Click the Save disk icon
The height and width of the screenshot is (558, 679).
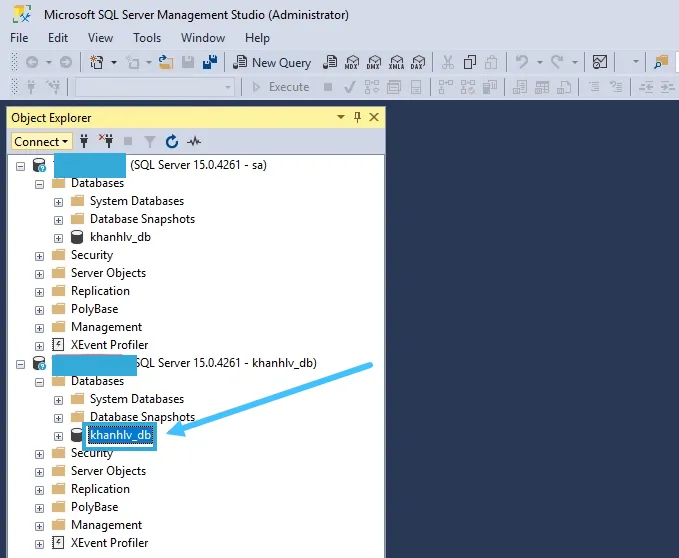(188, 63)
